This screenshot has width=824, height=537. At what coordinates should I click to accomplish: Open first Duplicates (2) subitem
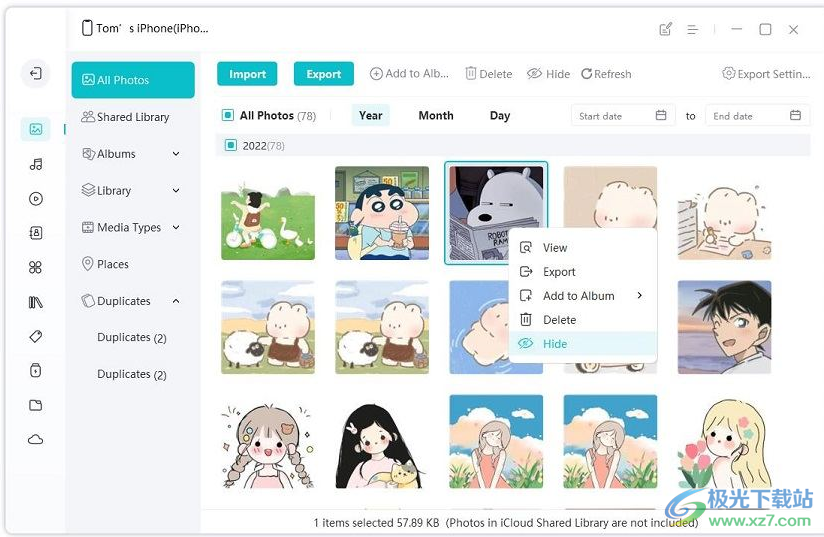coord(132,337)
